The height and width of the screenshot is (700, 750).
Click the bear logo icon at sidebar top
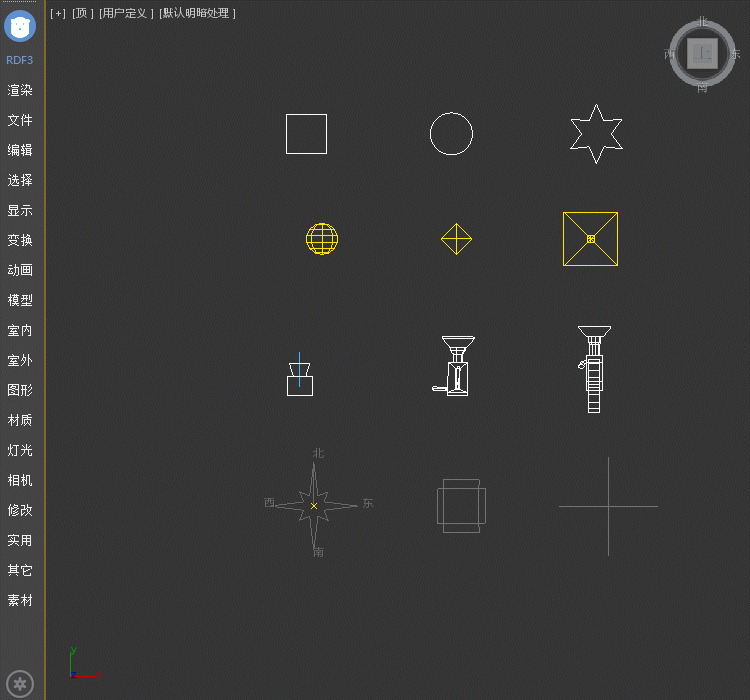(x=20, y=26)
